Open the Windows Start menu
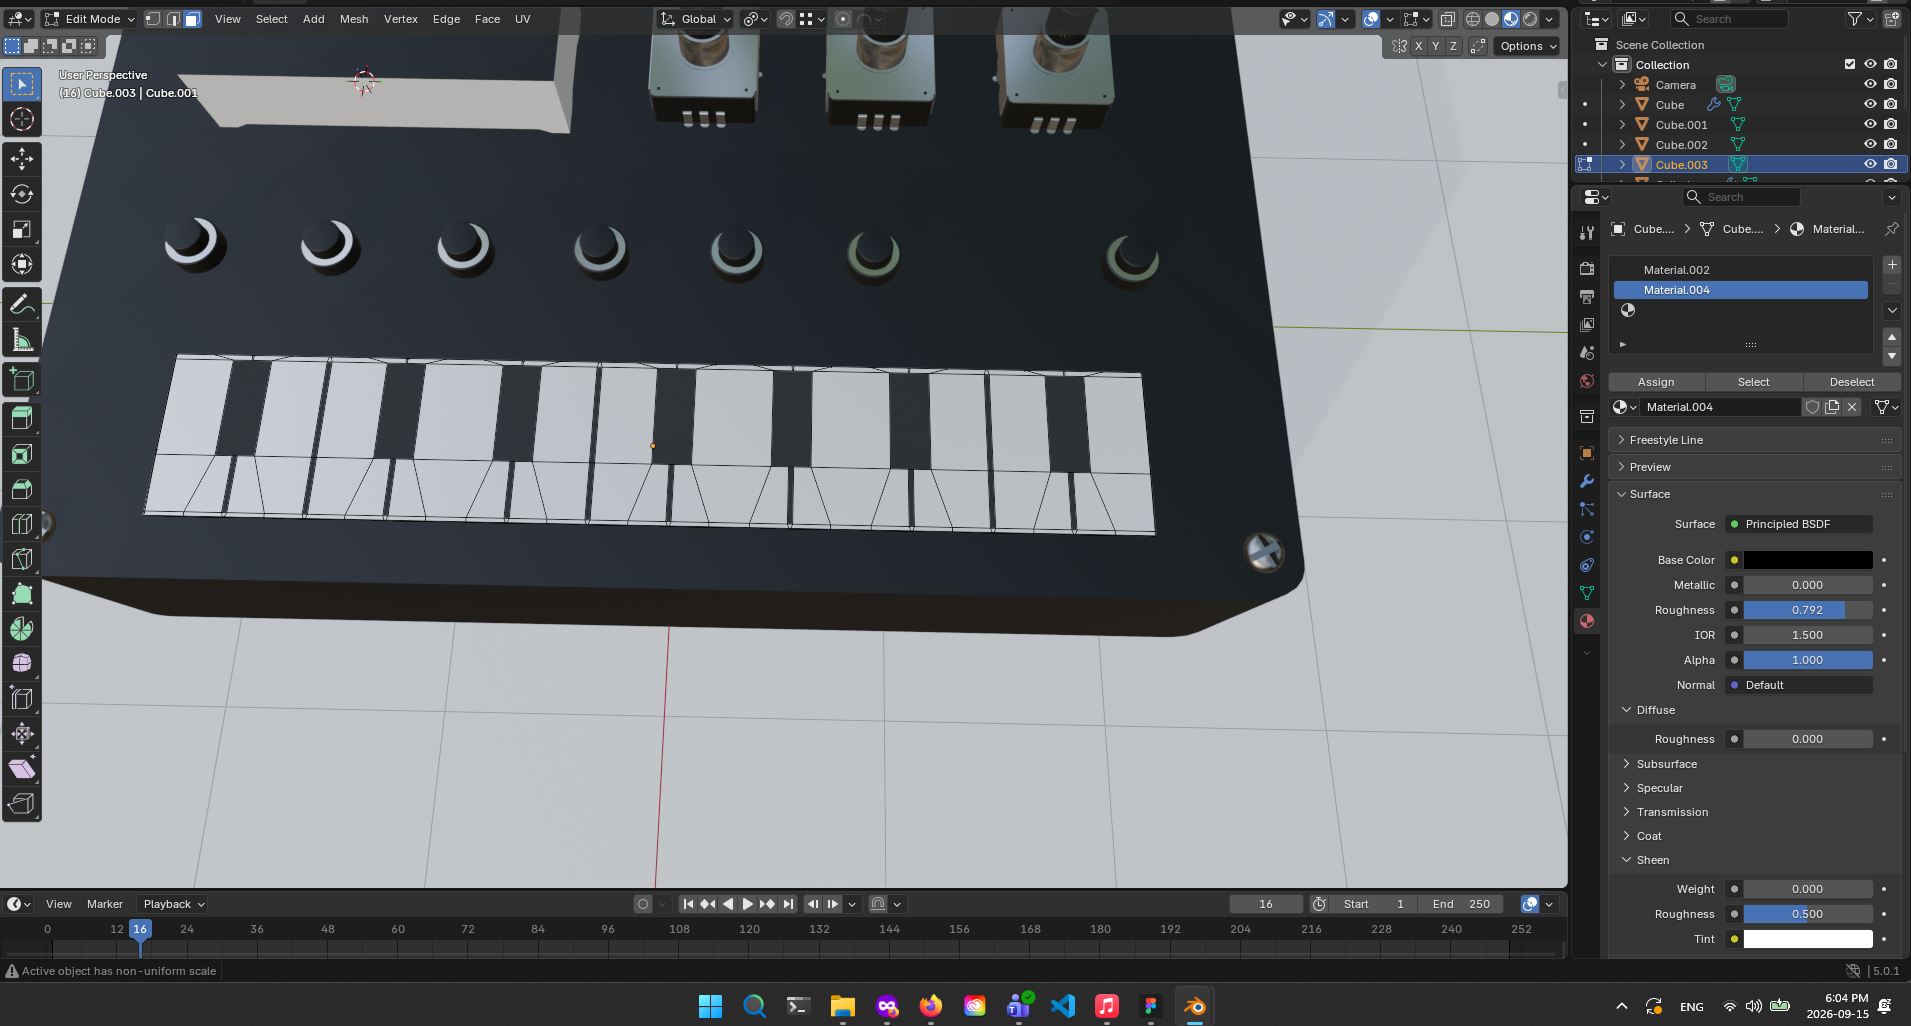This screenshot has height=1026, width=1911. pyautogui.click(x=710, y=1006)
